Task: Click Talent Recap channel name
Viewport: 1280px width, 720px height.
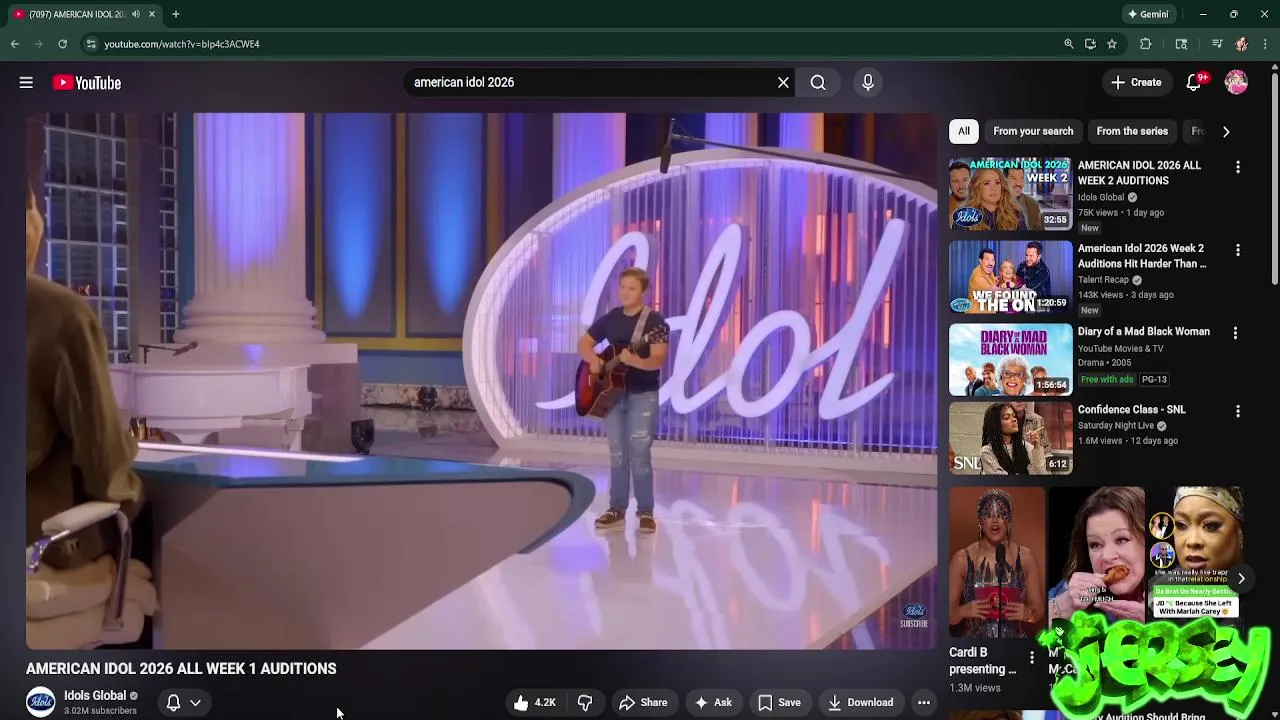Action: click(x=1103, y=280)
